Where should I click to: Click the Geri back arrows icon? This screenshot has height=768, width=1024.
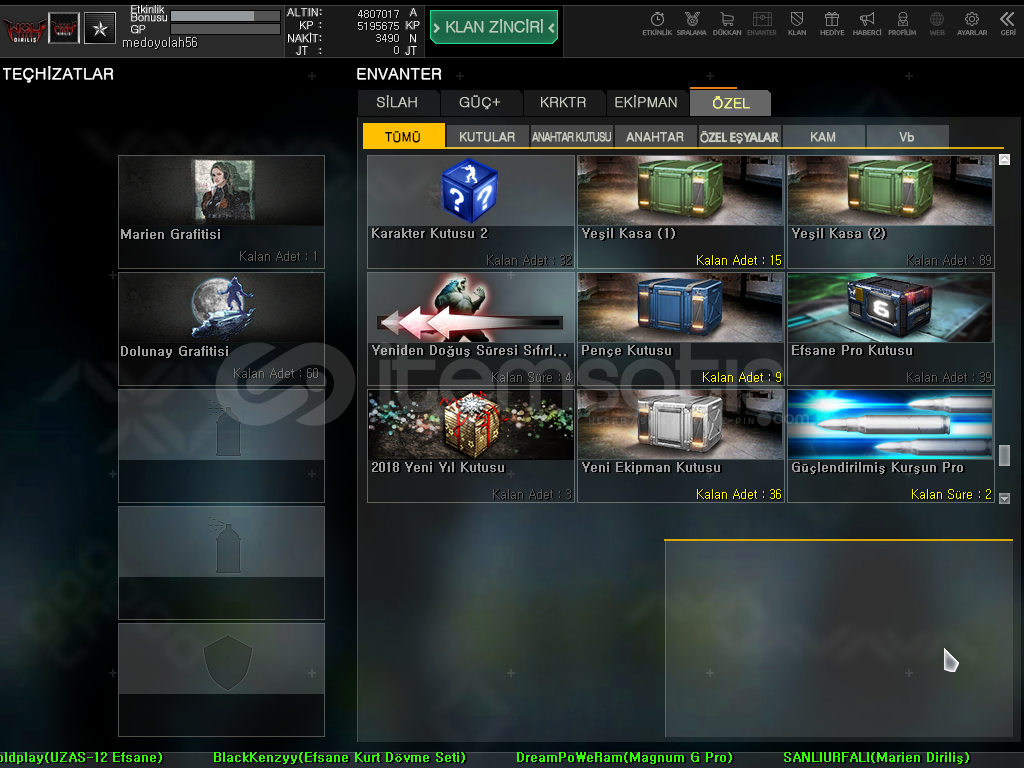(x=1008, y=24)
